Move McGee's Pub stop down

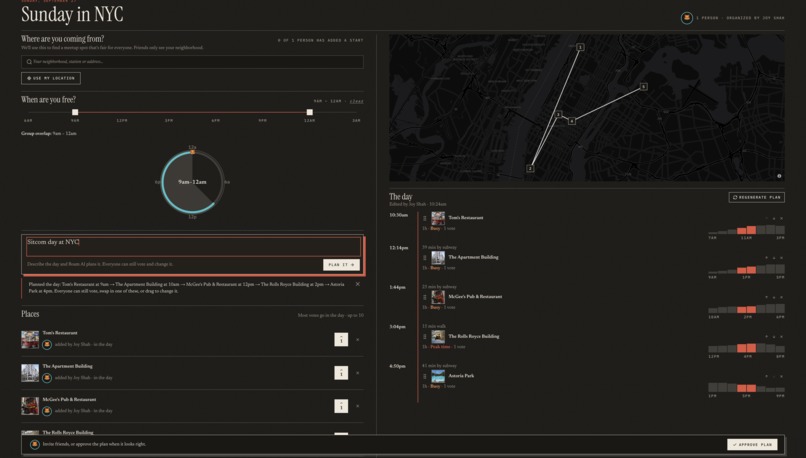click(774, 297)
